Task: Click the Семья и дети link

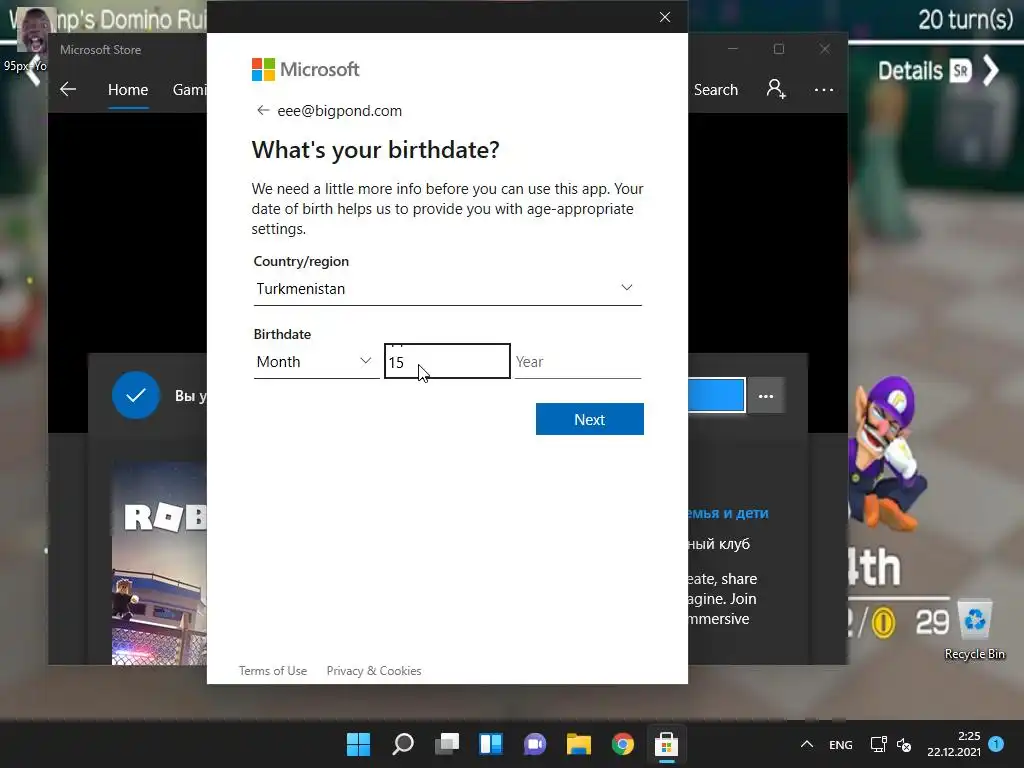Action: click(728, 513)
